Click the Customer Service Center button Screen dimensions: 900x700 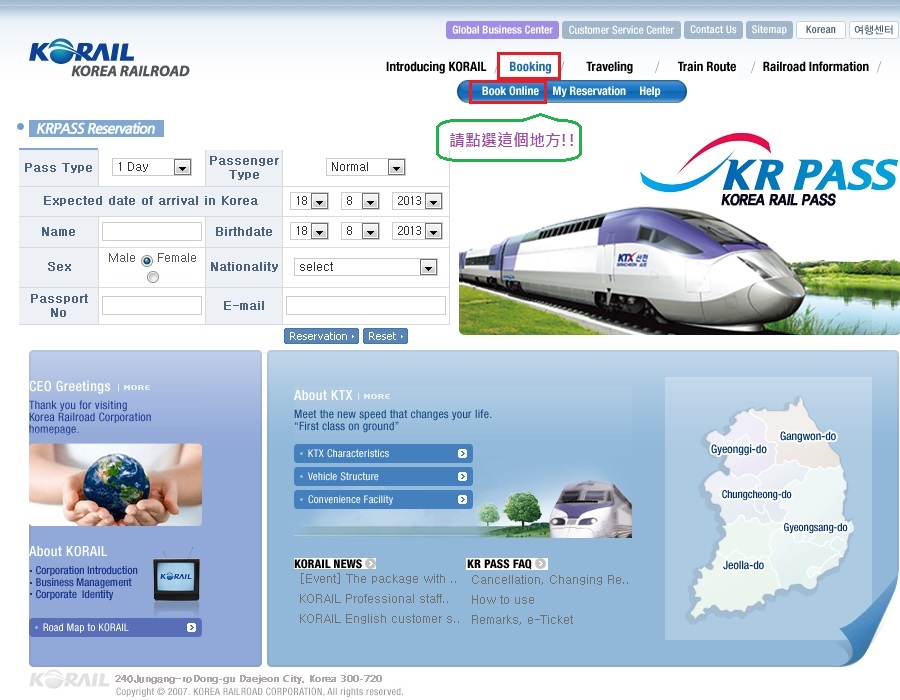tap(621, 30)
